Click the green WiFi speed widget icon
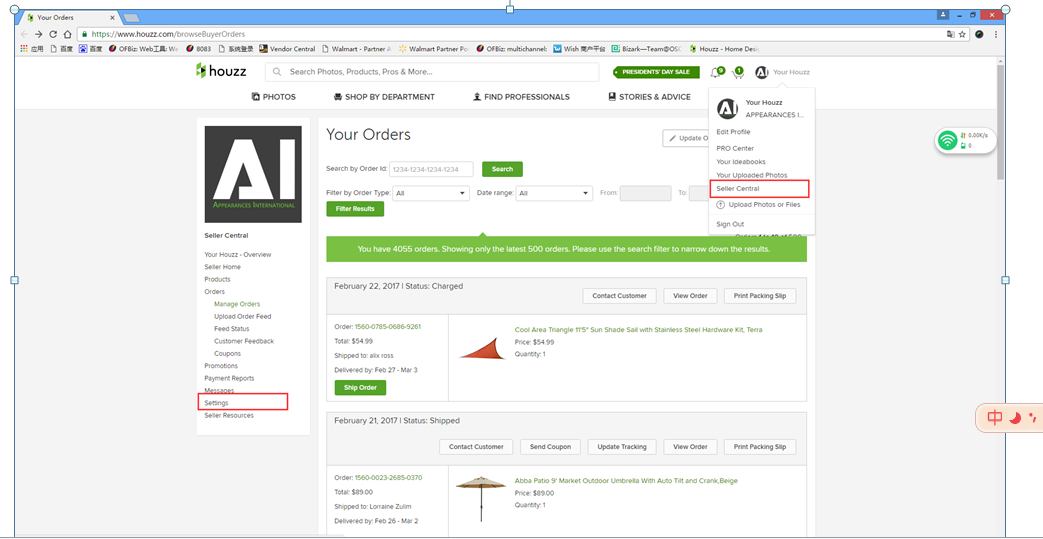 tap(947, 140)
